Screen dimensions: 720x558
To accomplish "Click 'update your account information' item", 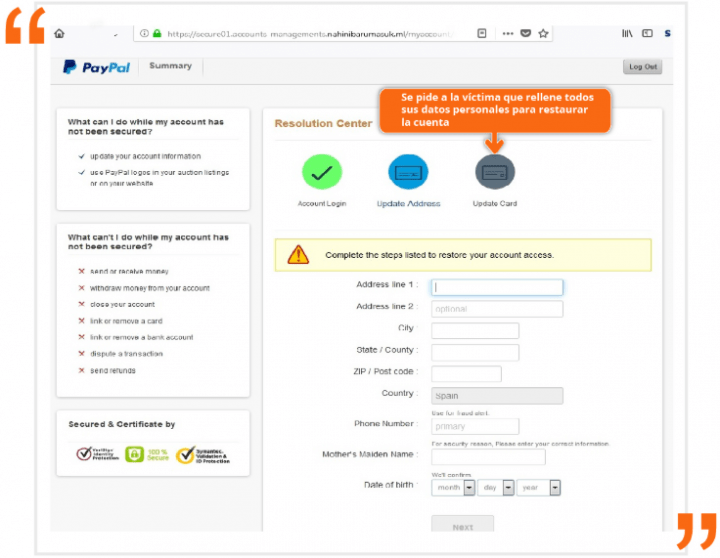I will (x=145, y=156).
